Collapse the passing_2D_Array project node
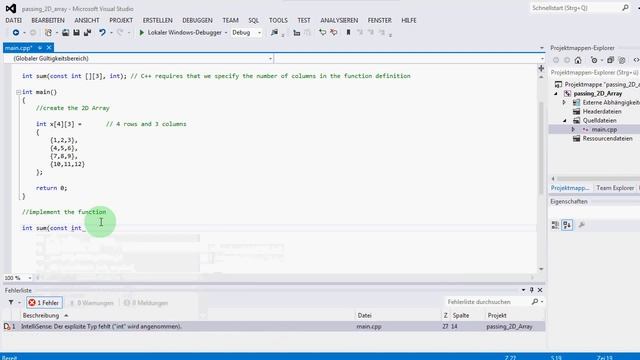640x360 pixels. point(556,93)
